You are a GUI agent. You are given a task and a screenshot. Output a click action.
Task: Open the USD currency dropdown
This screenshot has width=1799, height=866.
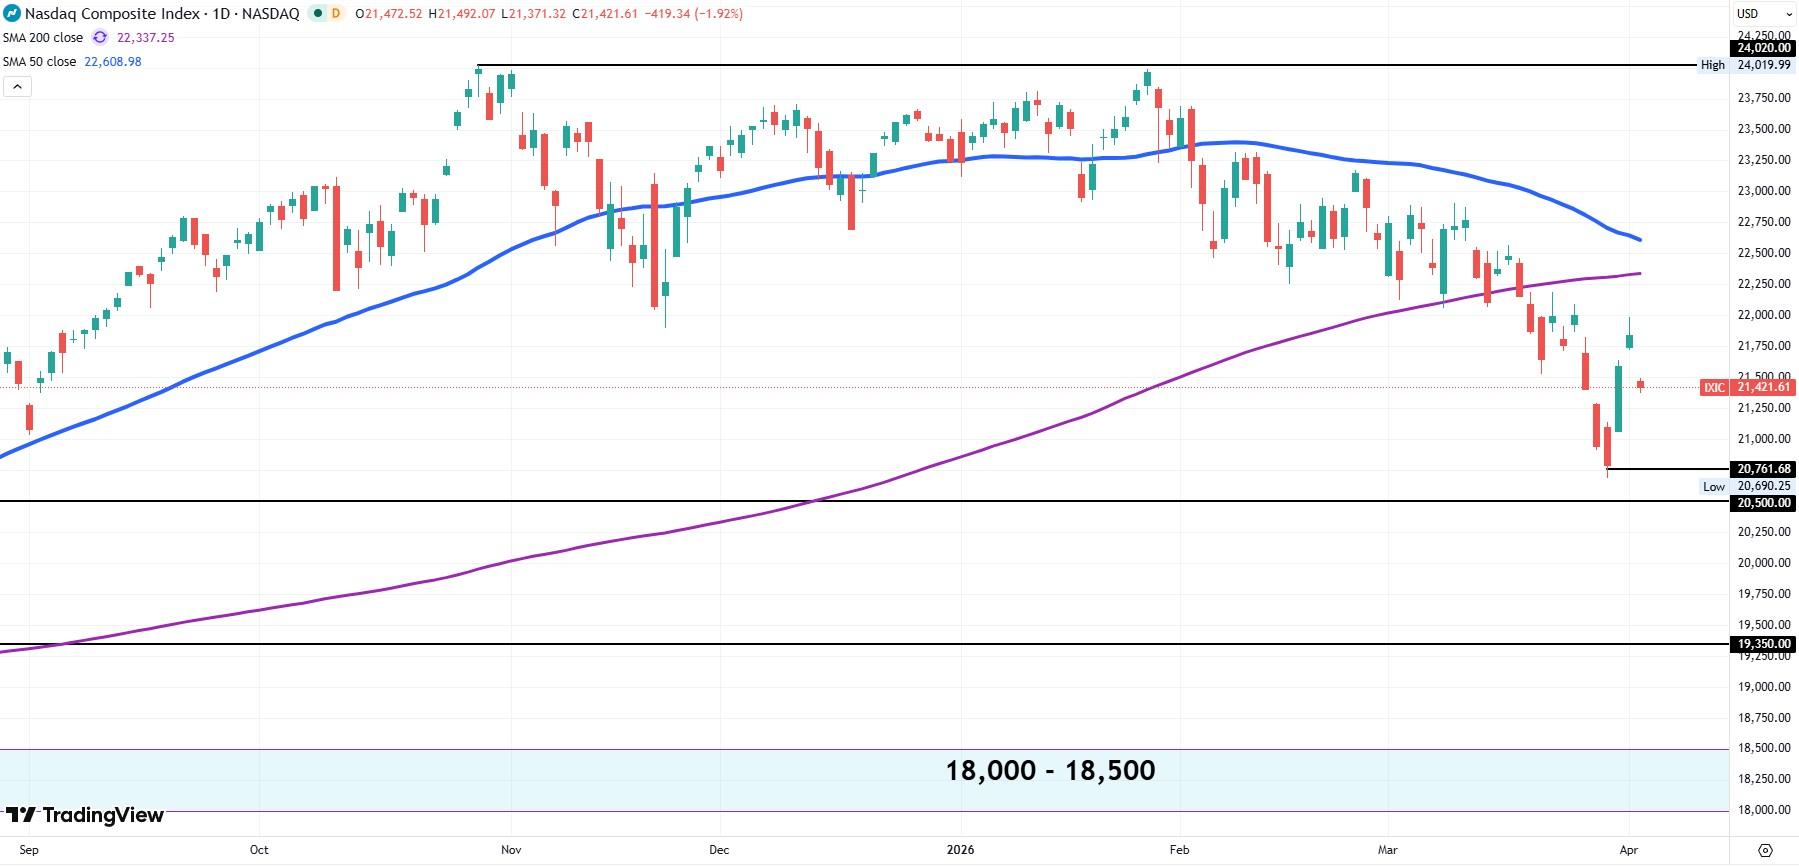click(1748, 14)
